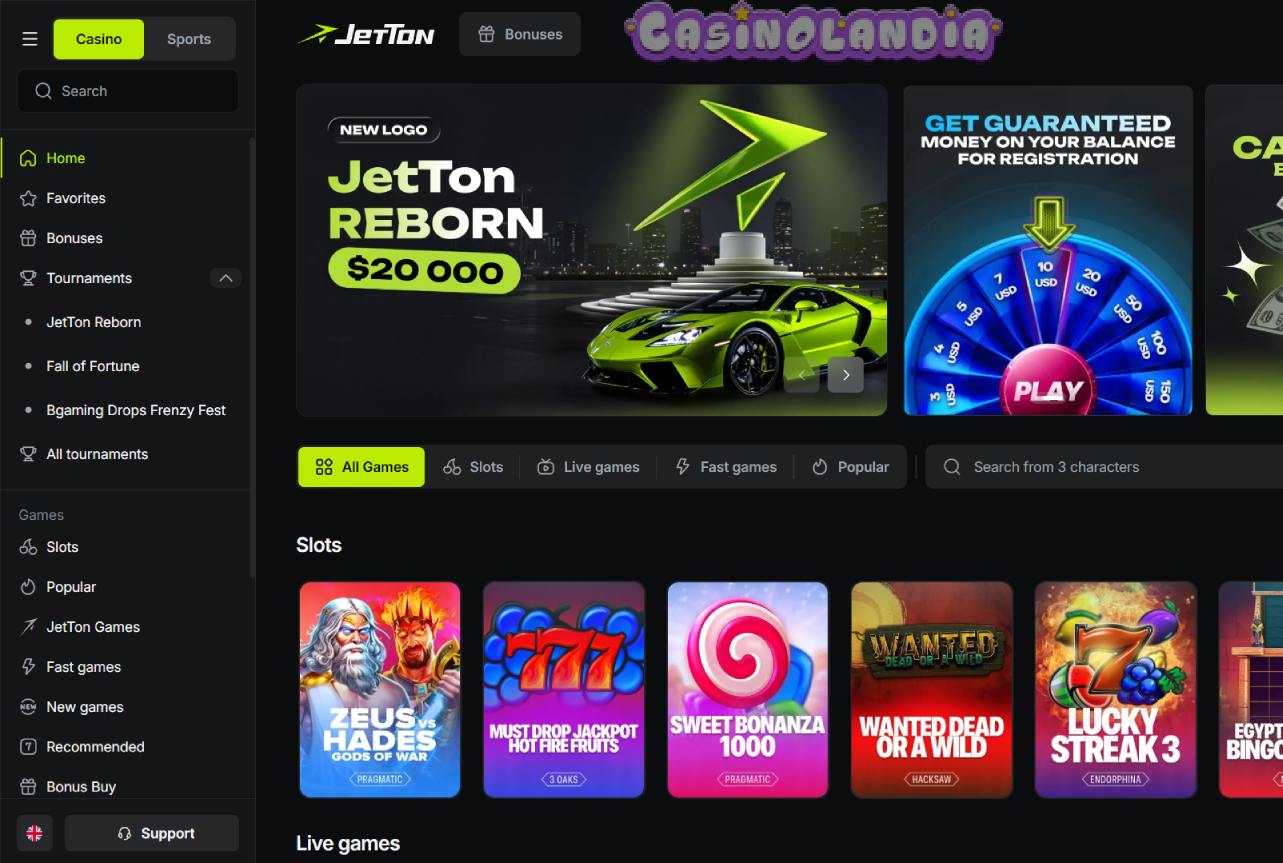Open the language selector UK flag
The image size is (1283, 863).
coord(34,833)
